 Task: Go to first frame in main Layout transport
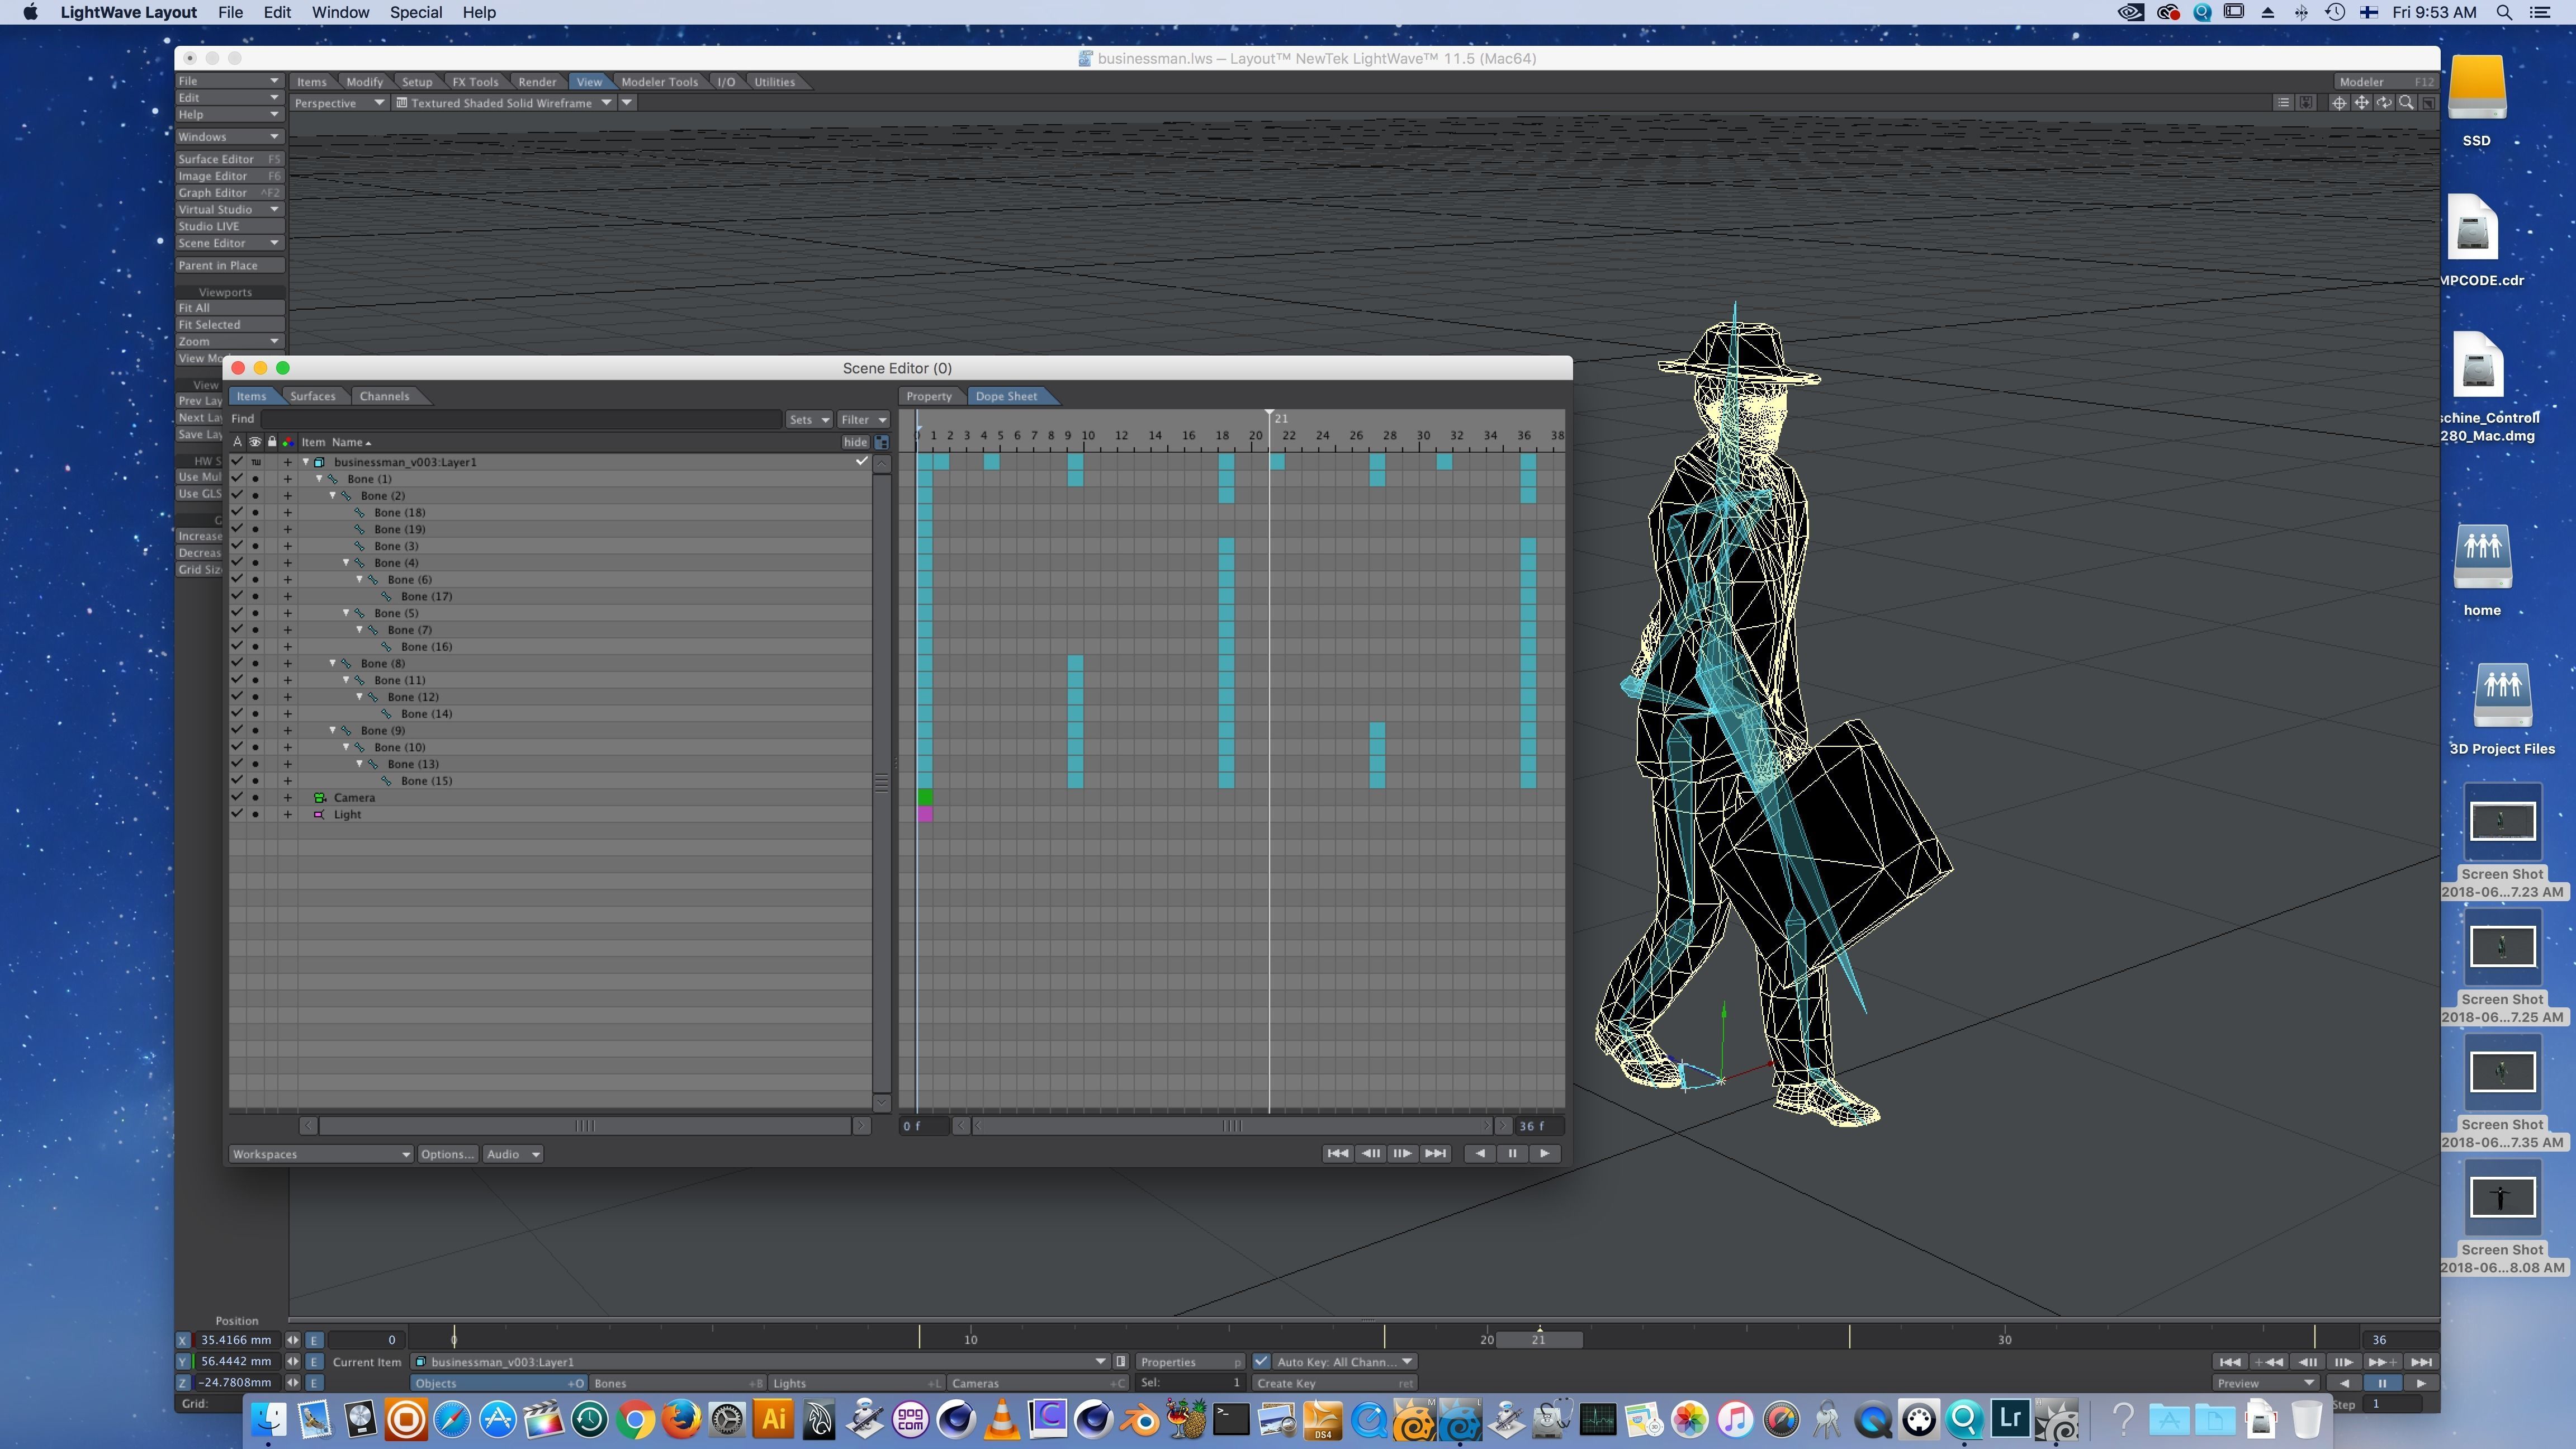[x=2229, y=1362]
